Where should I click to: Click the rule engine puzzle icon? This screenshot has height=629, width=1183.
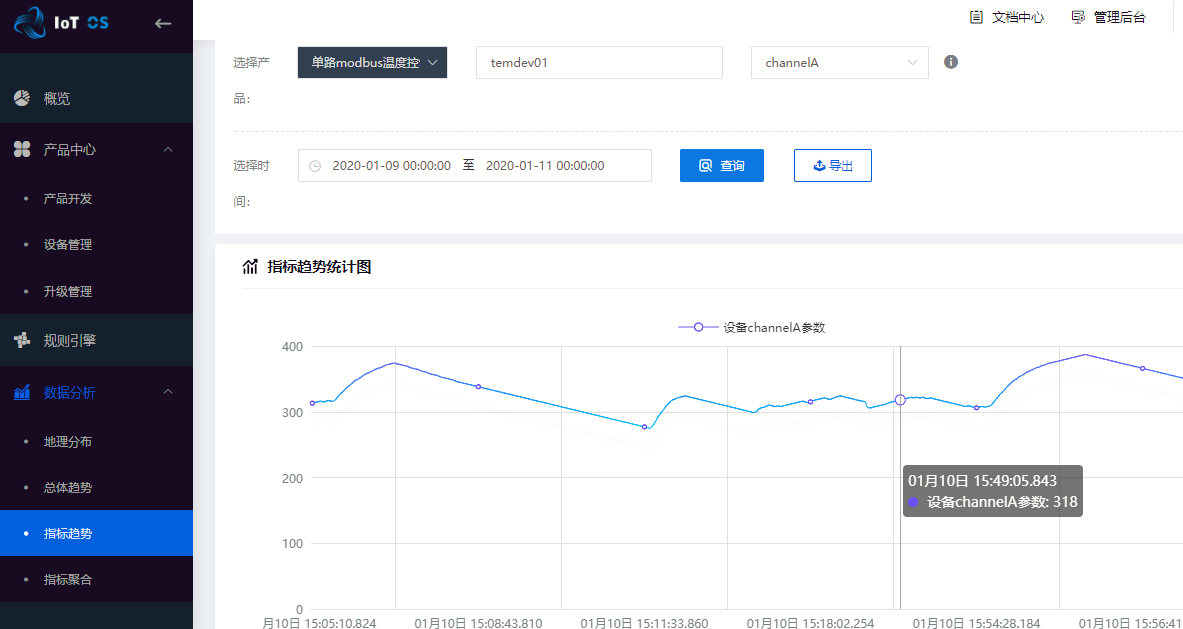[x=22, y=340]
